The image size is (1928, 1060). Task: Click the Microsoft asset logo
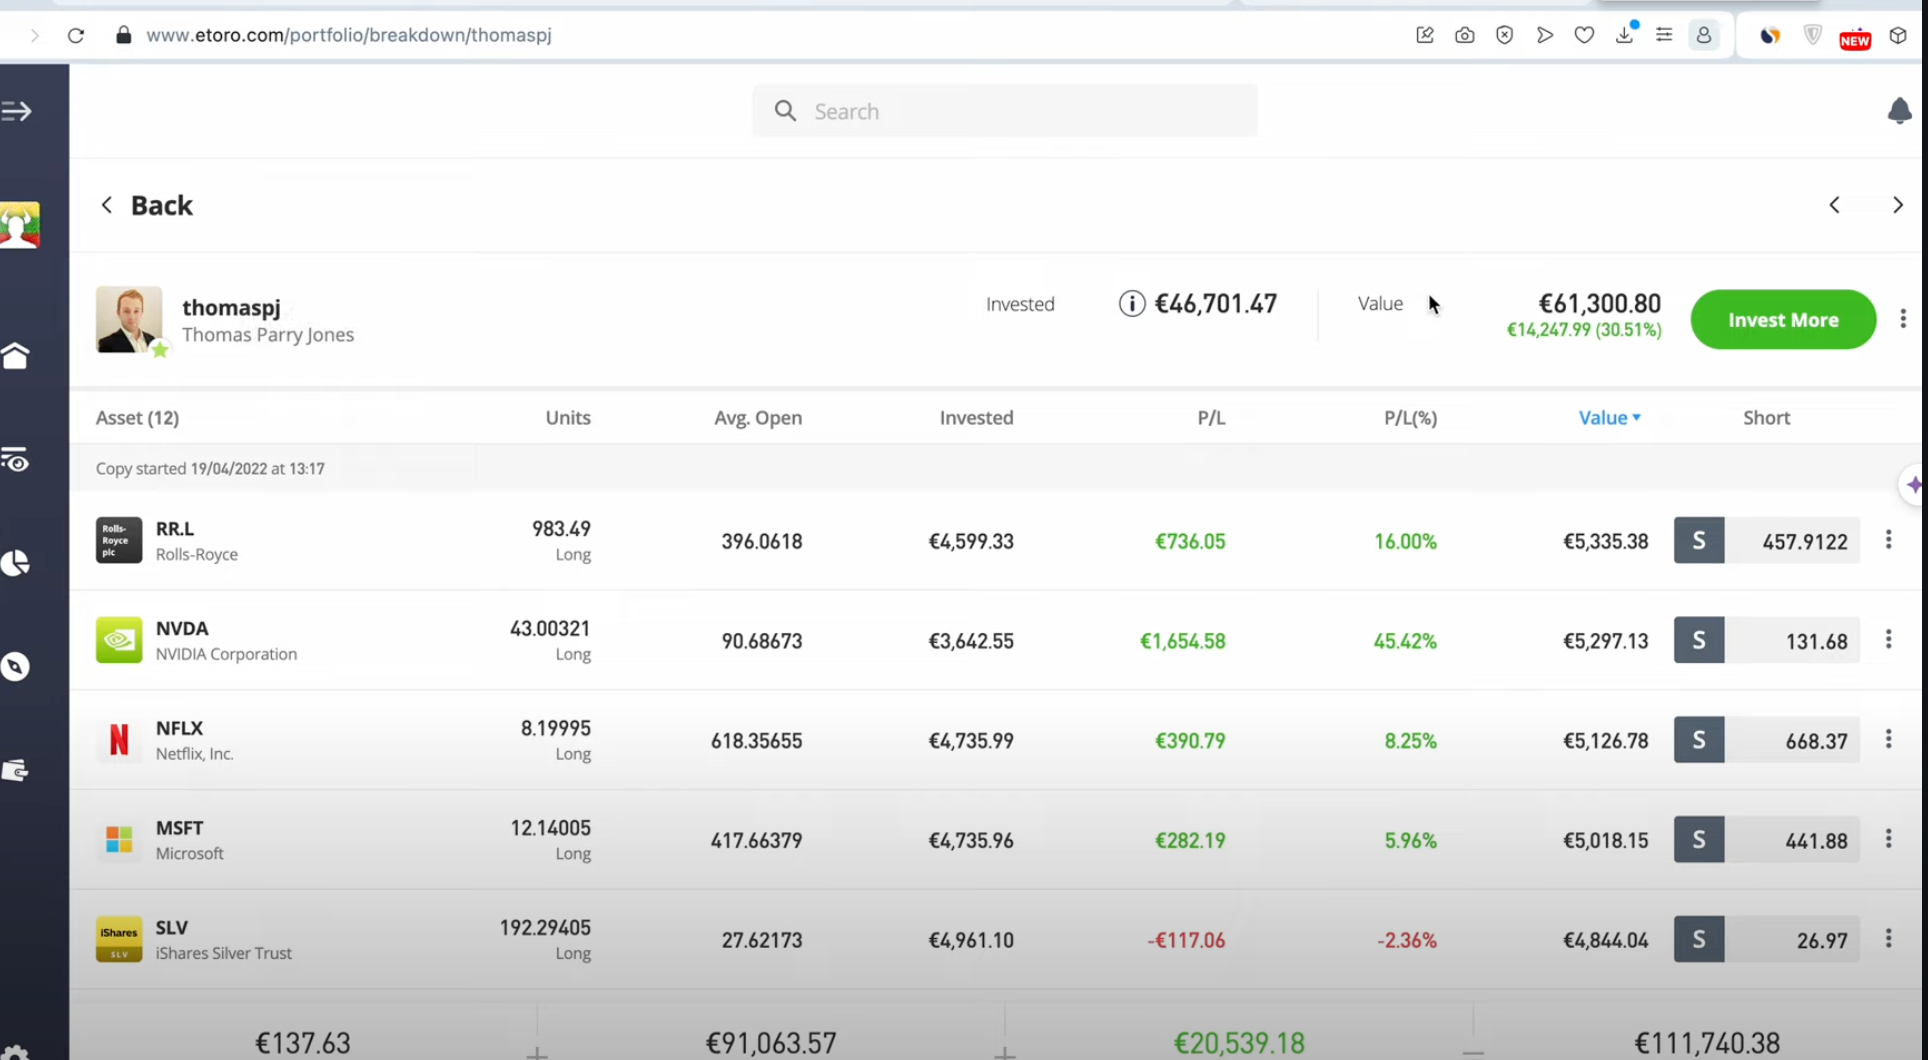[x=119, y=840]
